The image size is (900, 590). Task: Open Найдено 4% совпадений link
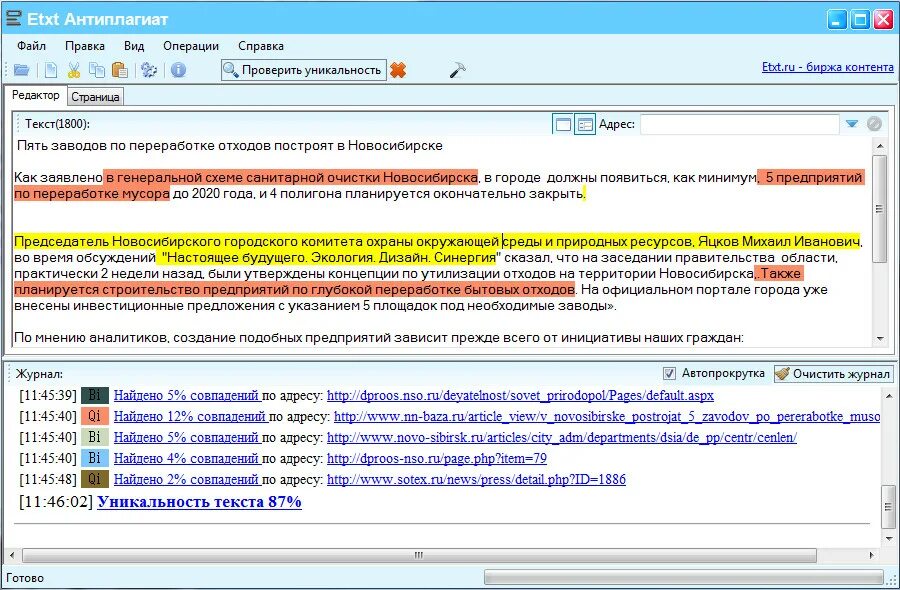click(187, 458)
